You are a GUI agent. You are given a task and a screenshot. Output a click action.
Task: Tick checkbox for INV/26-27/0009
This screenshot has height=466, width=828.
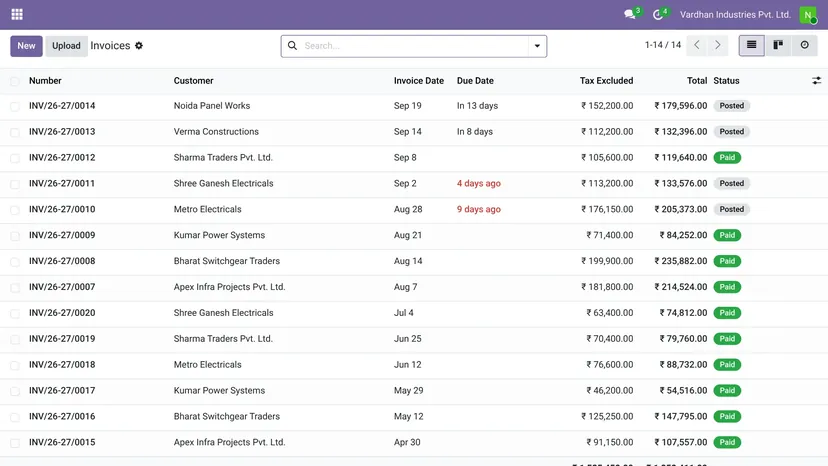pyautogui.click(x=15, y=236)
